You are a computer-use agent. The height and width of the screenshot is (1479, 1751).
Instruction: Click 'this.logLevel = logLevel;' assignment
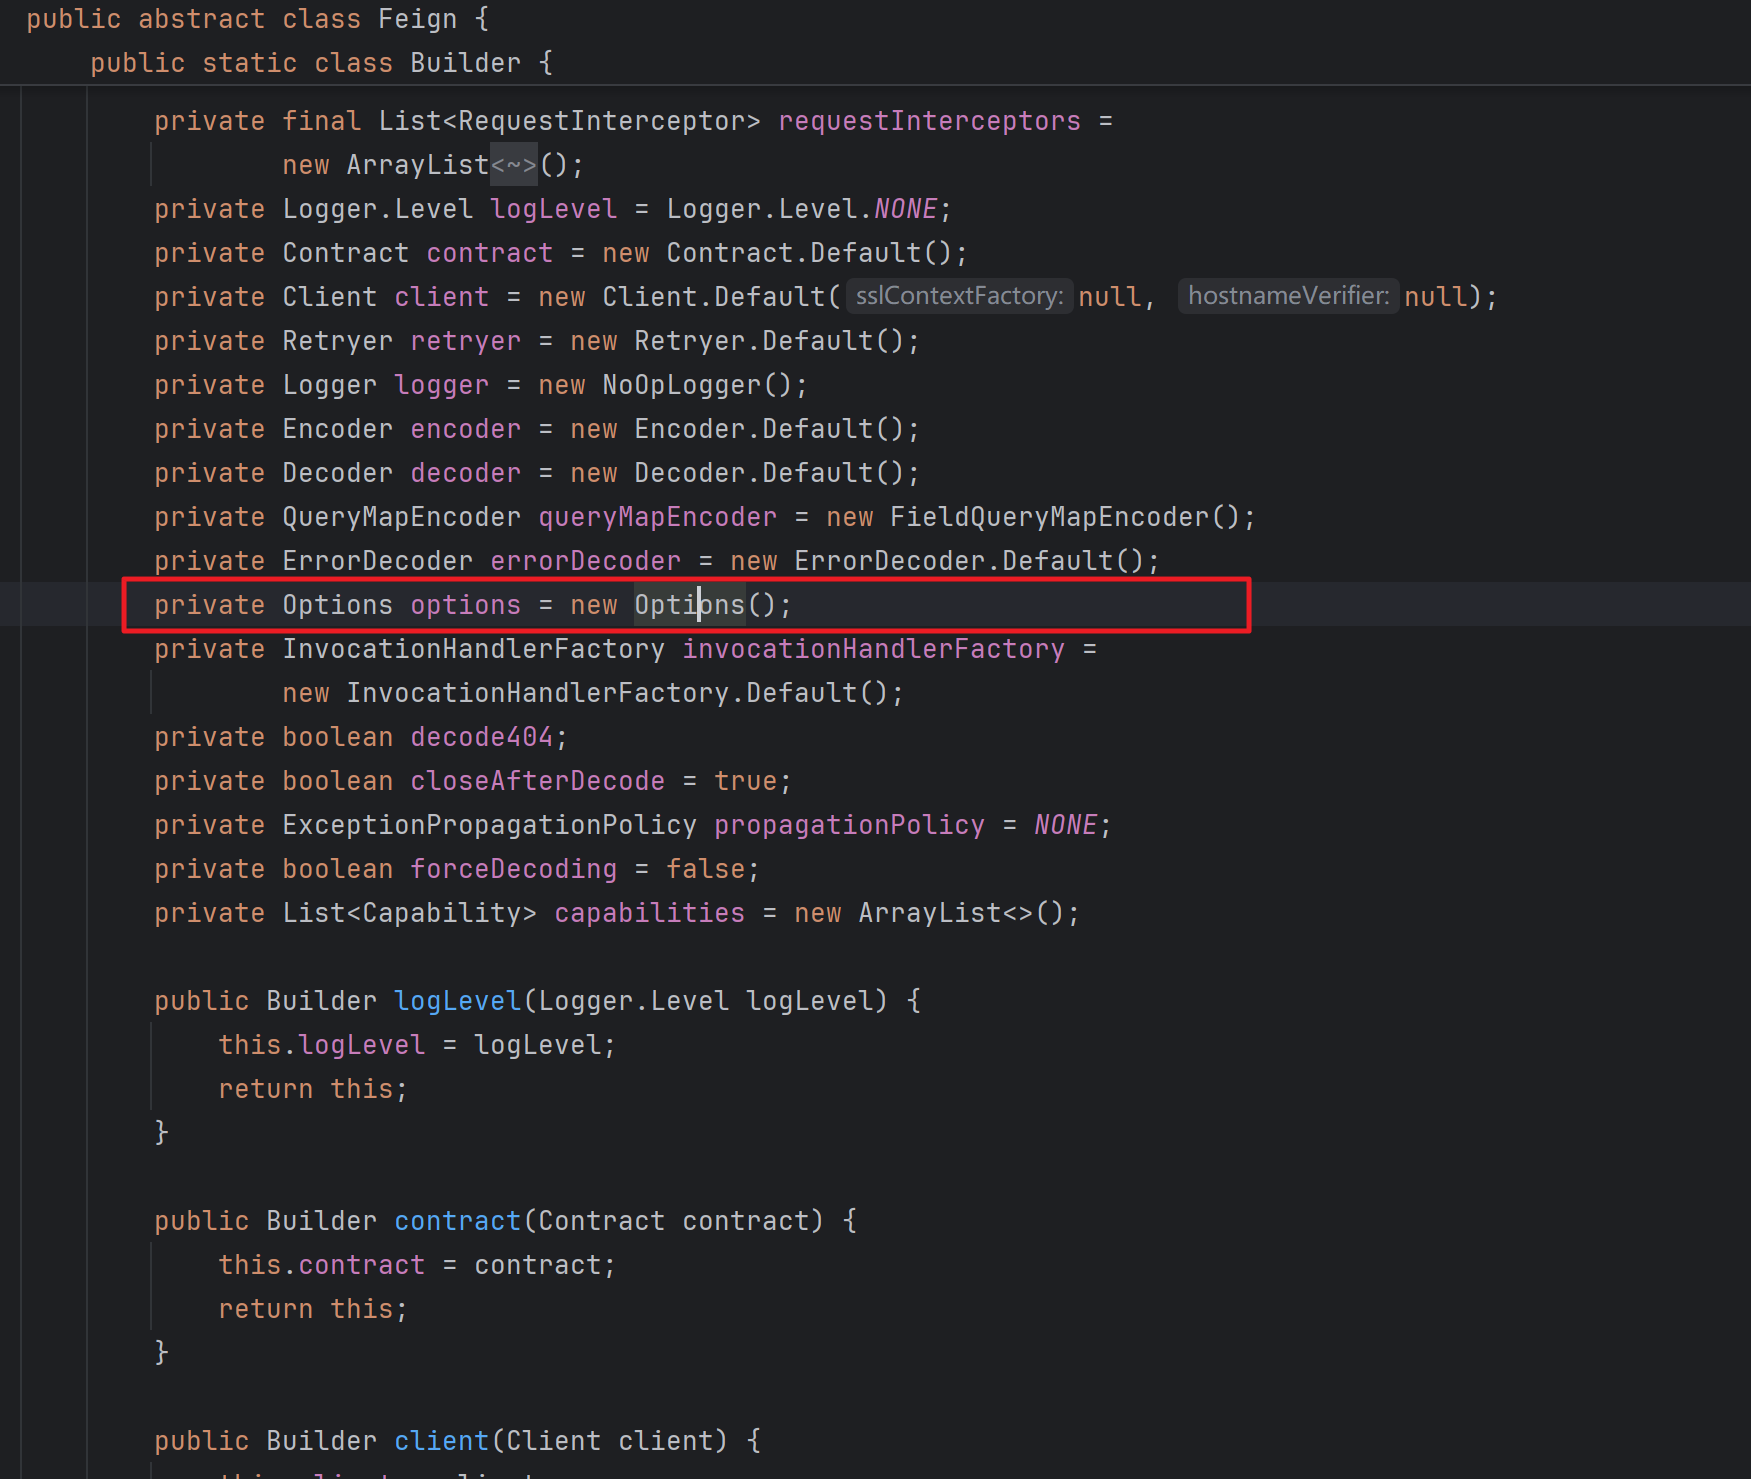pyautogui.click(x=417, y=1045)
